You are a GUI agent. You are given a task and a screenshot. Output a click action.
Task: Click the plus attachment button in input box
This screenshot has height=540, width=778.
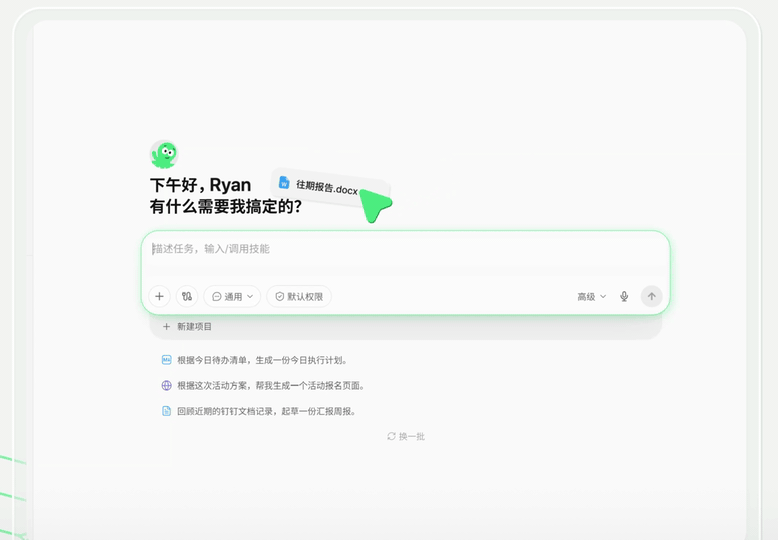click(x=159, y=296)
